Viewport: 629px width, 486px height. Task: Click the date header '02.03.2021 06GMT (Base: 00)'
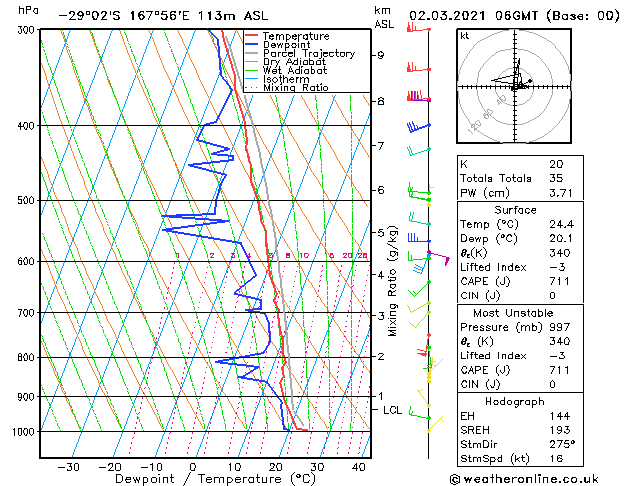pos(514,16)
